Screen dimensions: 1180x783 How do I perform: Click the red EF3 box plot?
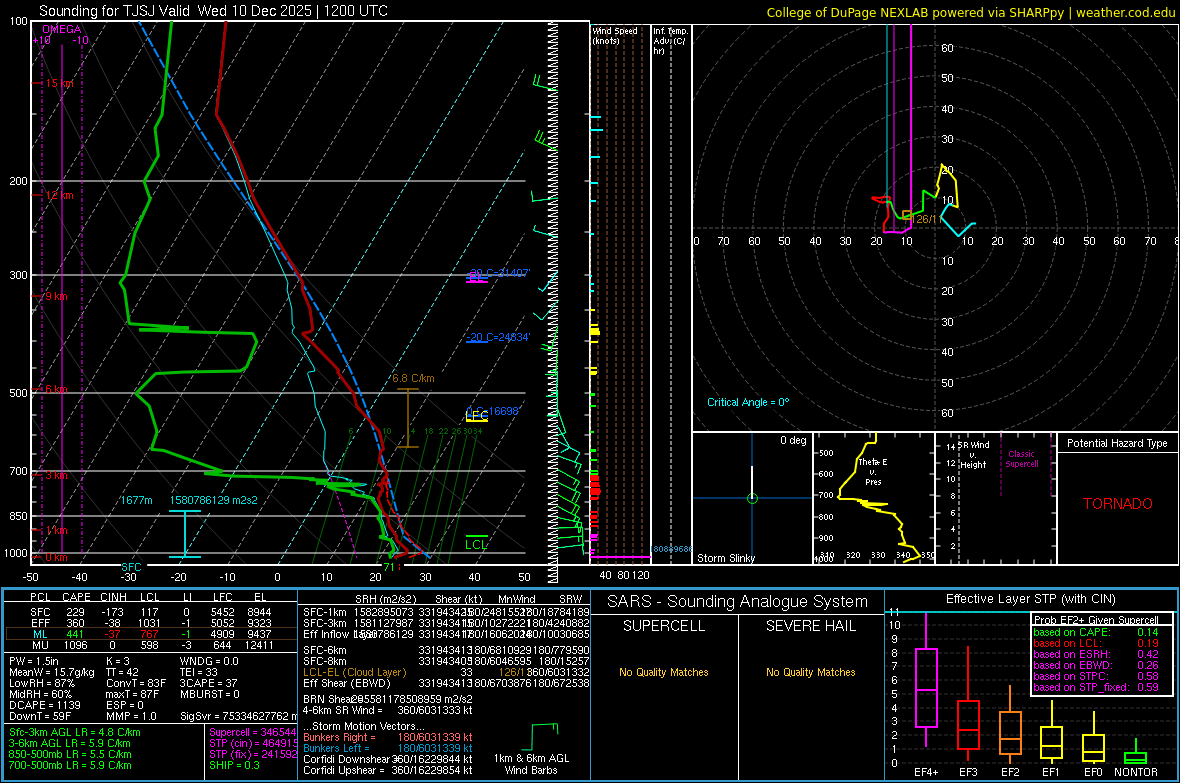[x=968, y=724]
